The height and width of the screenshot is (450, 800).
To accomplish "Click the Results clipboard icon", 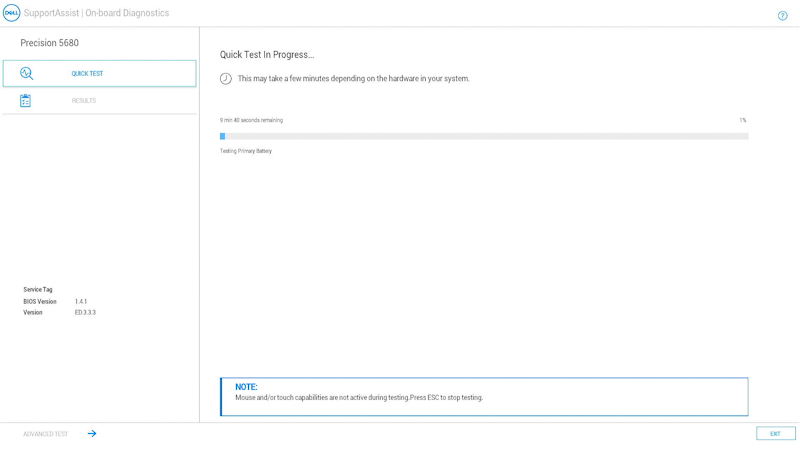I will click(26, 101).
